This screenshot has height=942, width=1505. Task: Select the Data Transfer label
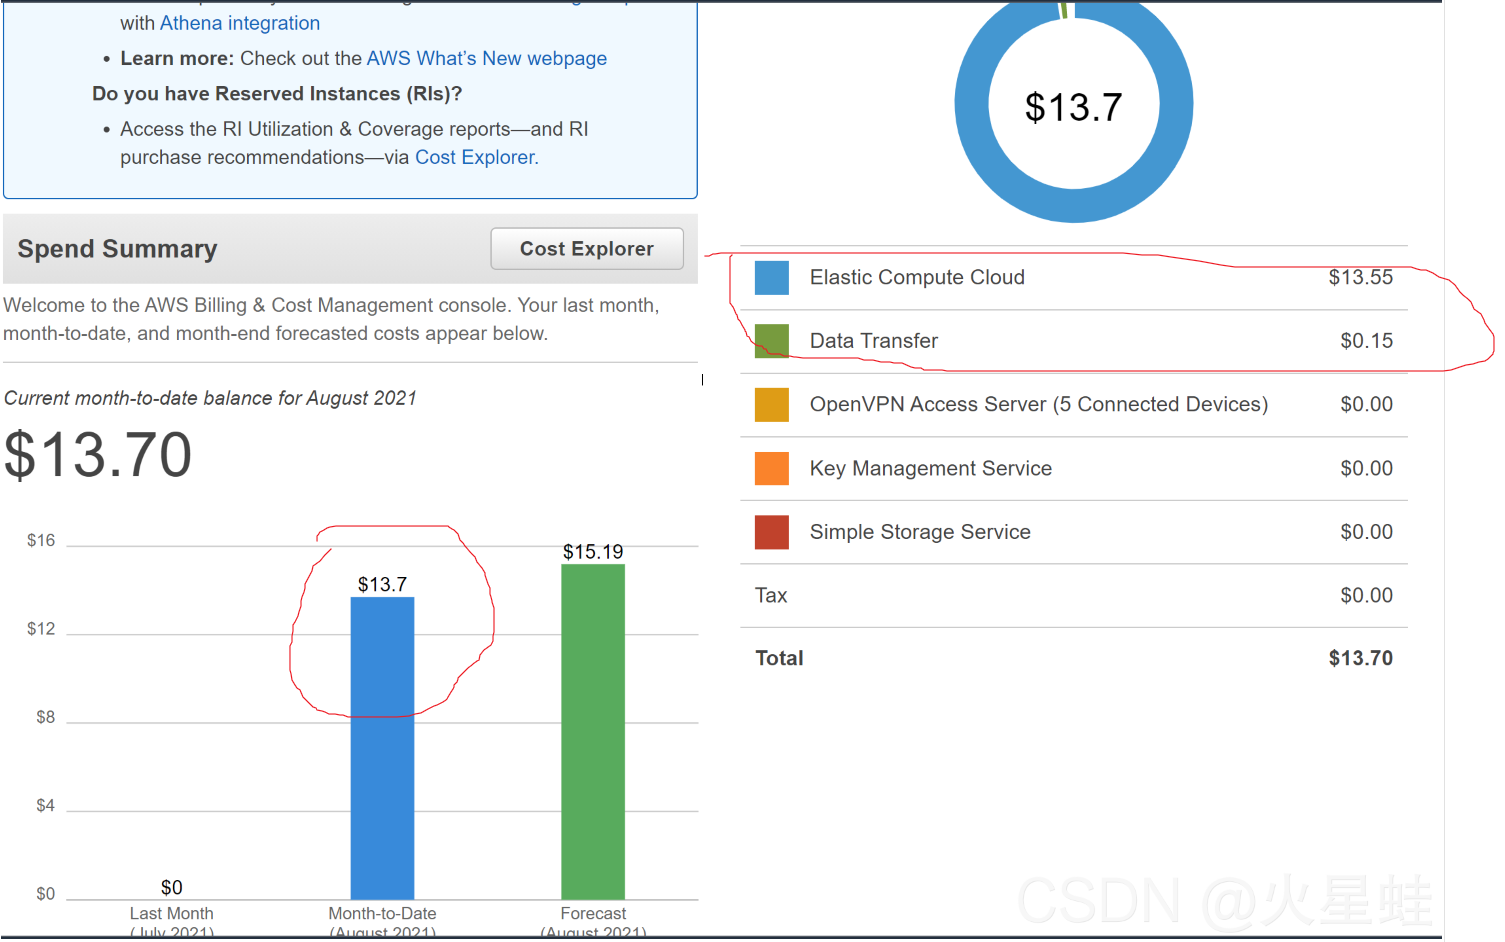click(874, 341)
